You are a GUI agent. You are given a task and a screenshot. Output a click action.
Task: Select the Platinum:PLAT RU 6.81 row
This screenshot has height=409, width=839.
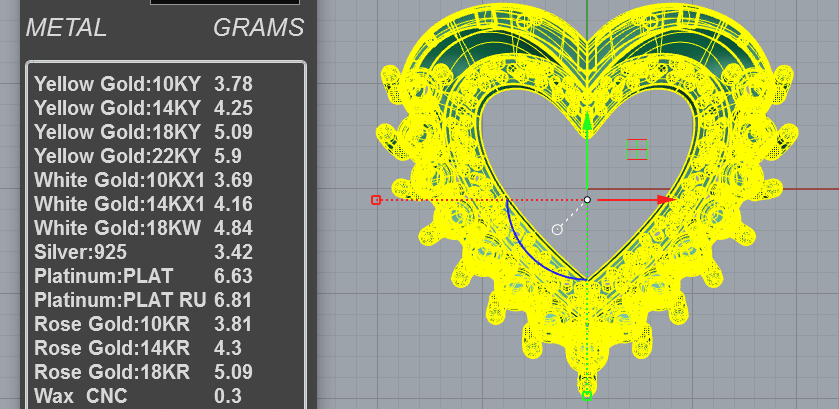click(143, 300)
